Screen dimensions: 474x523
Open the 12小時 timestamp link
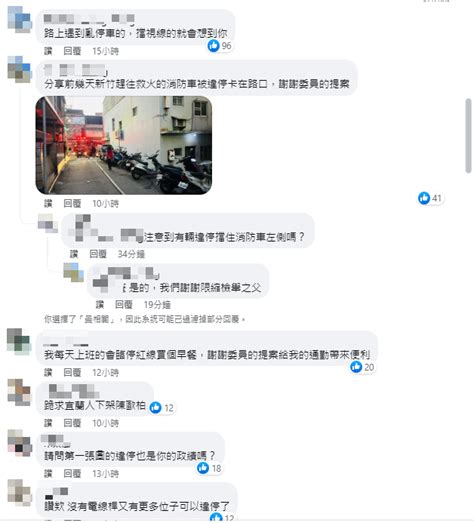tap(105, 372)
